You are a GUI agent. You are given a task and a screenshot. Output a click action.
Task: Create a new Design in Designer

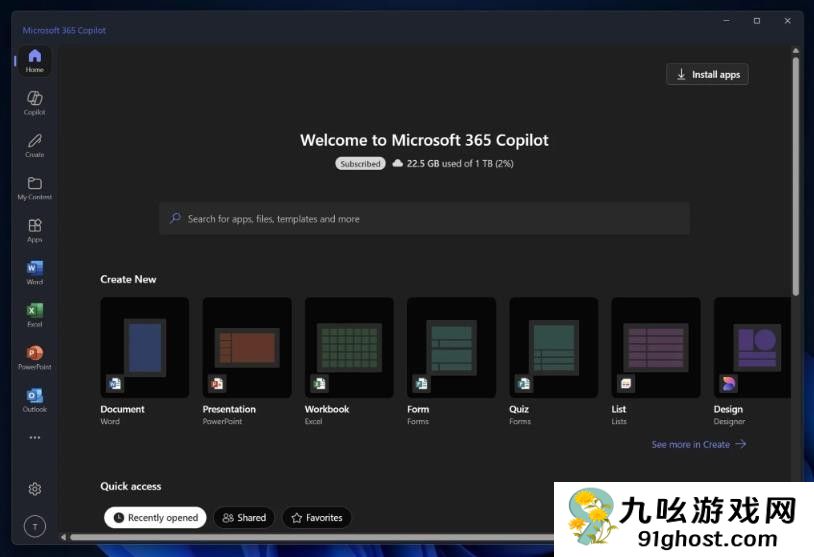[752, 347]
